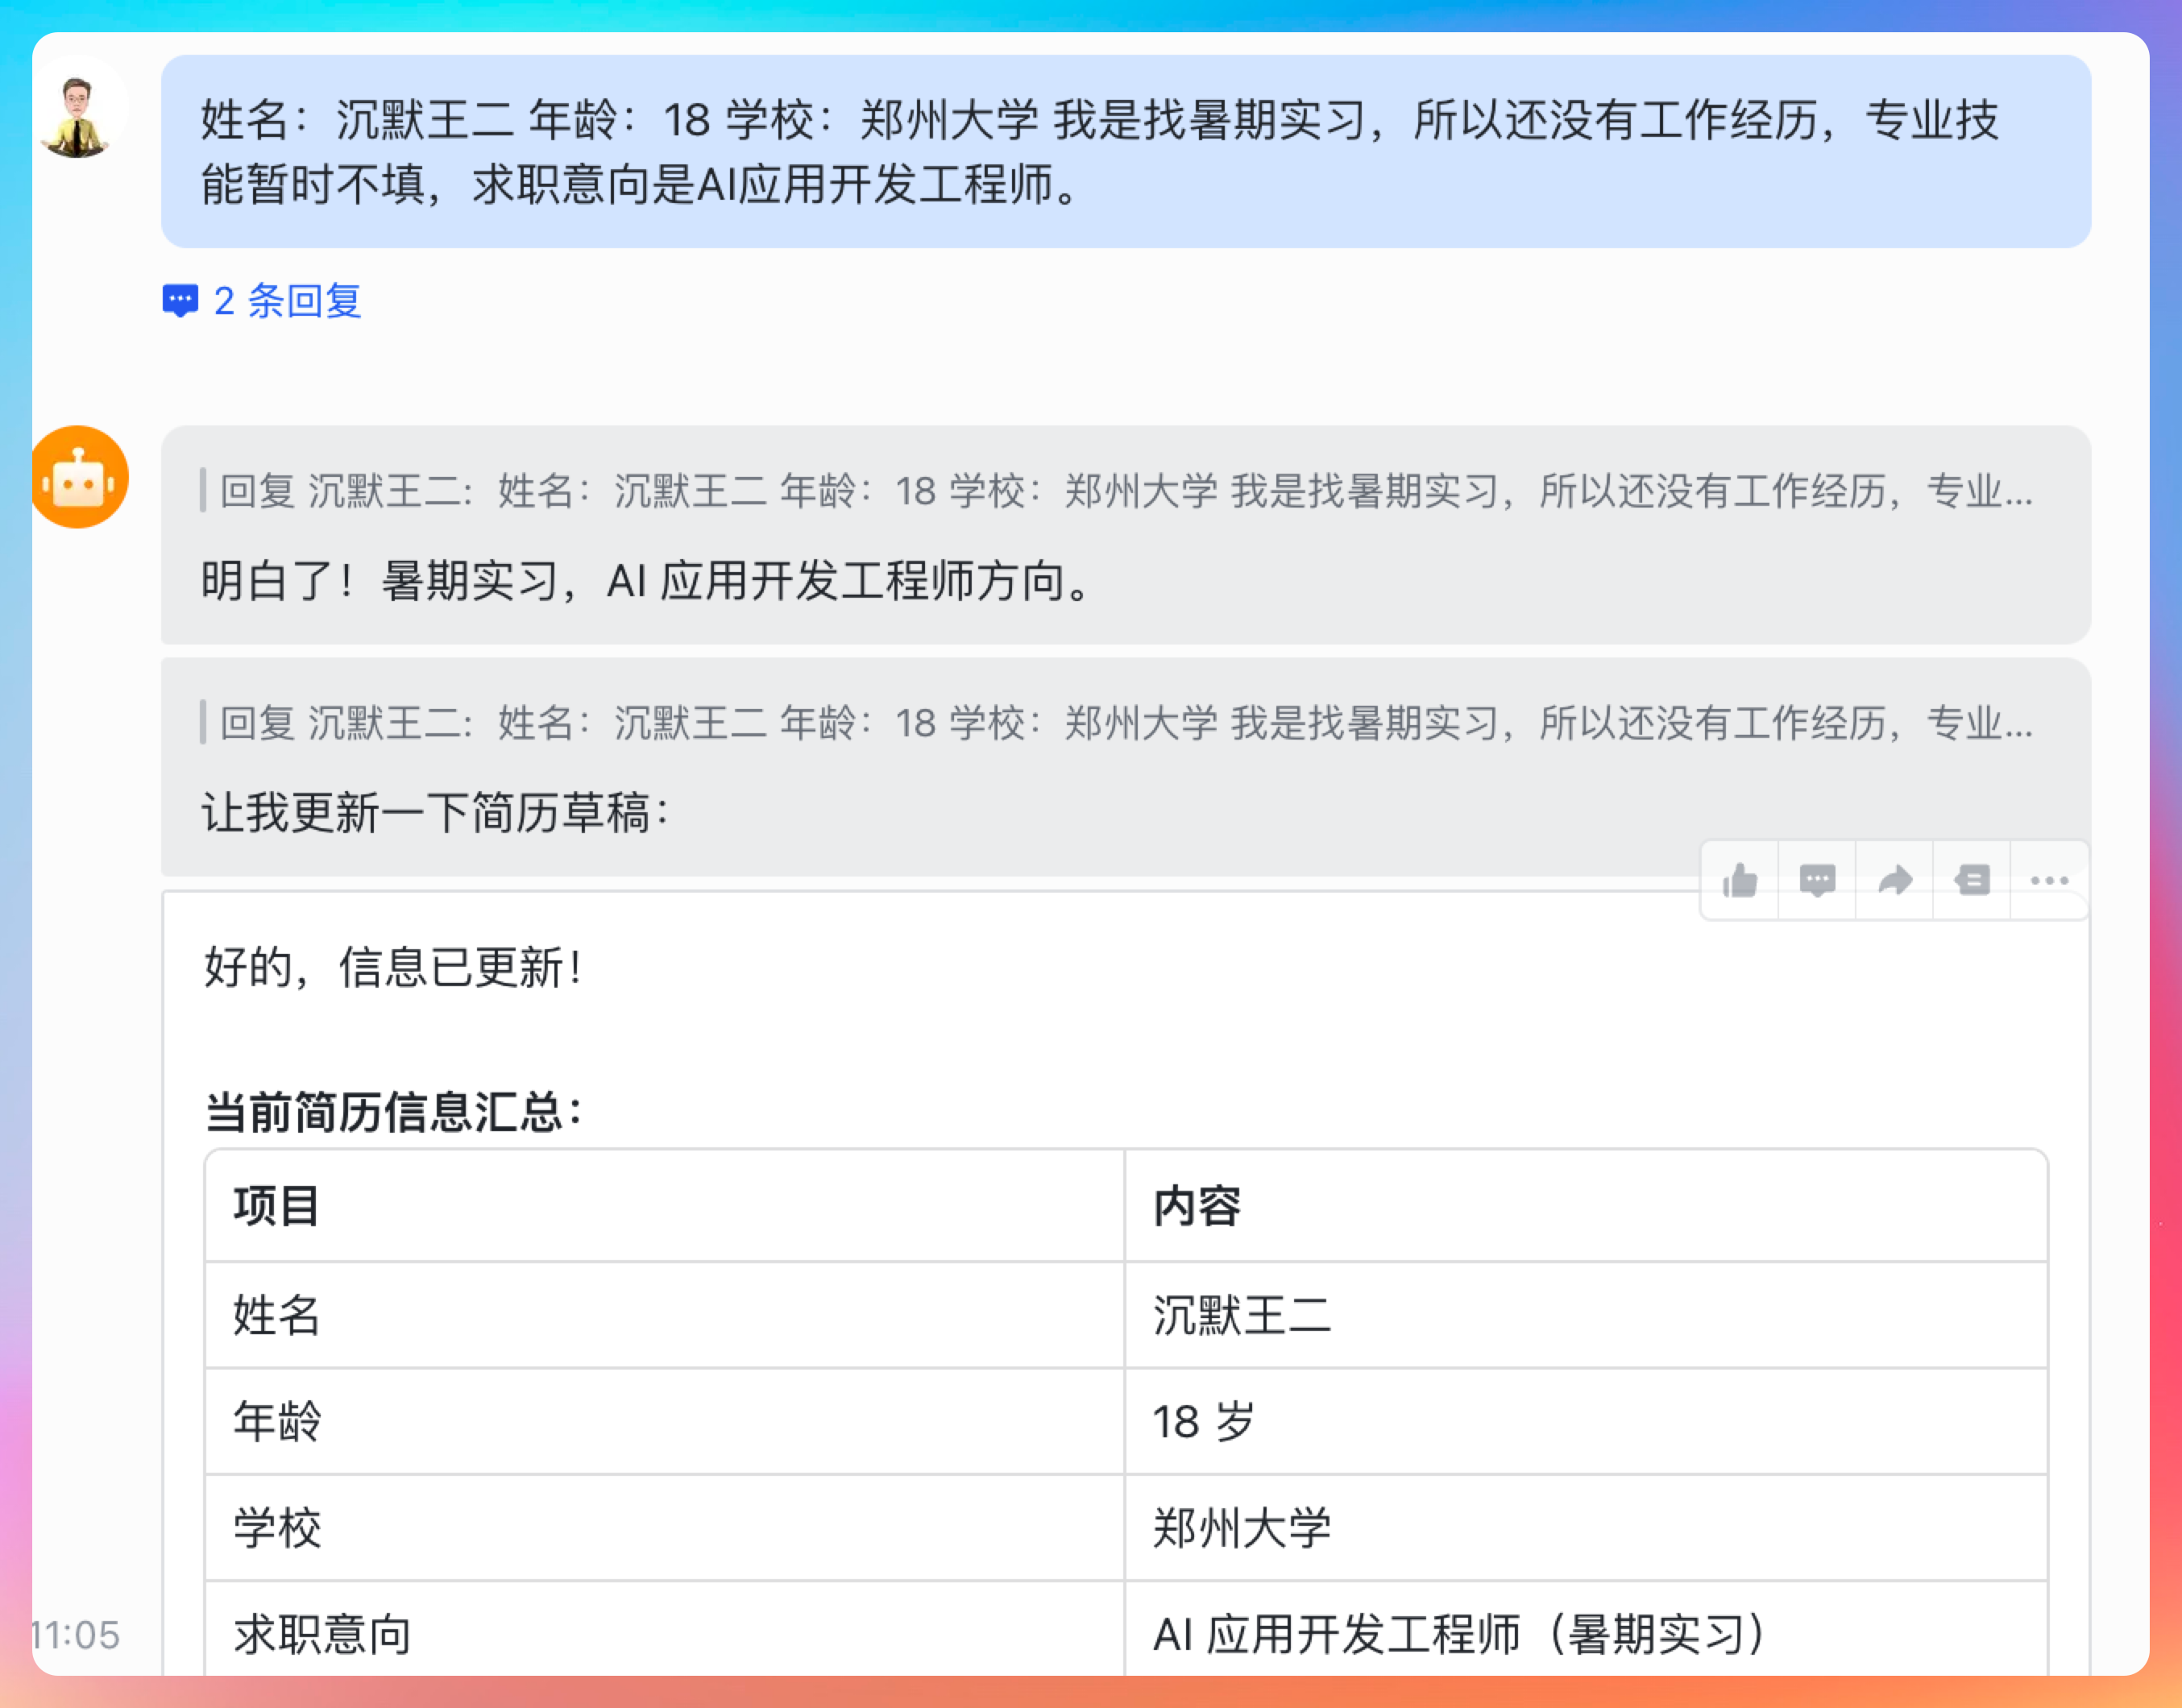The width and height of the screenshot is (2182, 1708).
Task: Click the blue chat icon beside 2 条回复
Action: 180,301
